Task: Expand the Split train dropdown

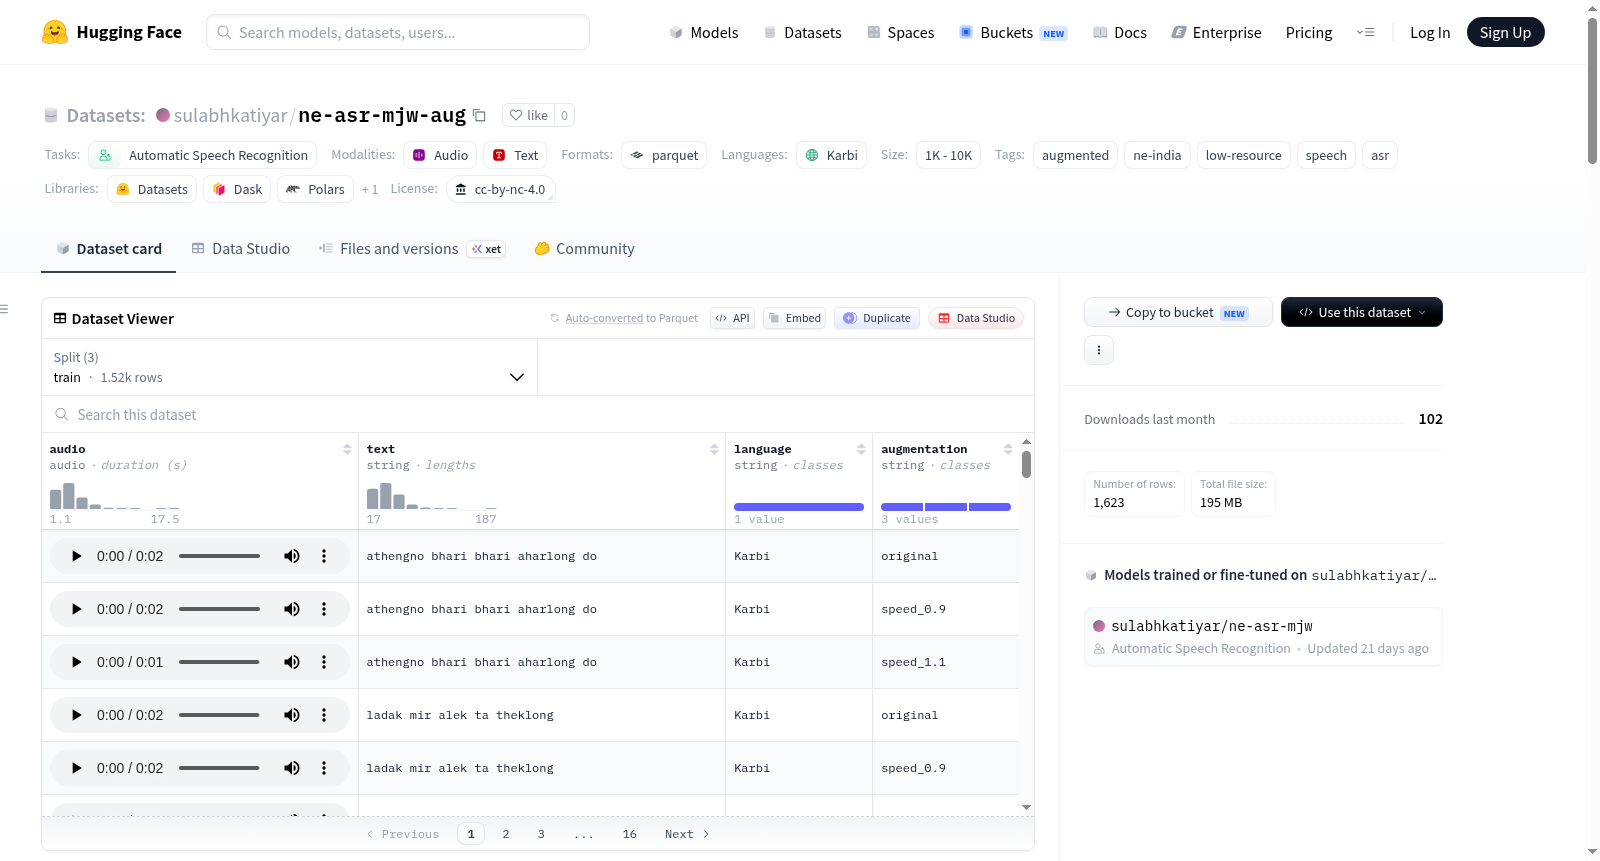Action: tap(290, 367)
